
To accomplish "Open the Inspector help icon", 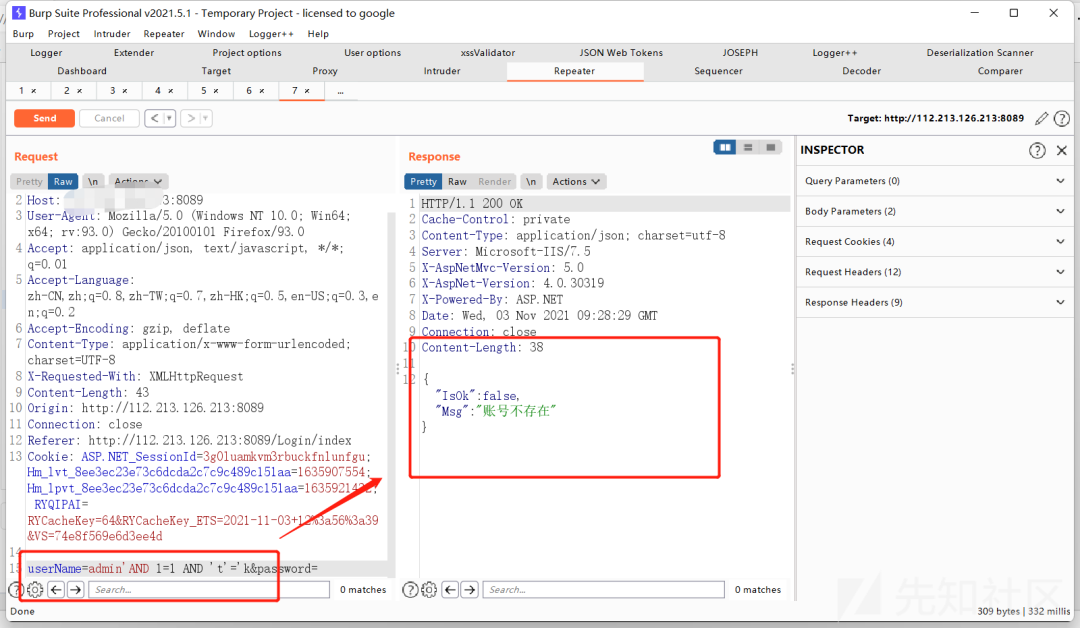I will 1037,150.
